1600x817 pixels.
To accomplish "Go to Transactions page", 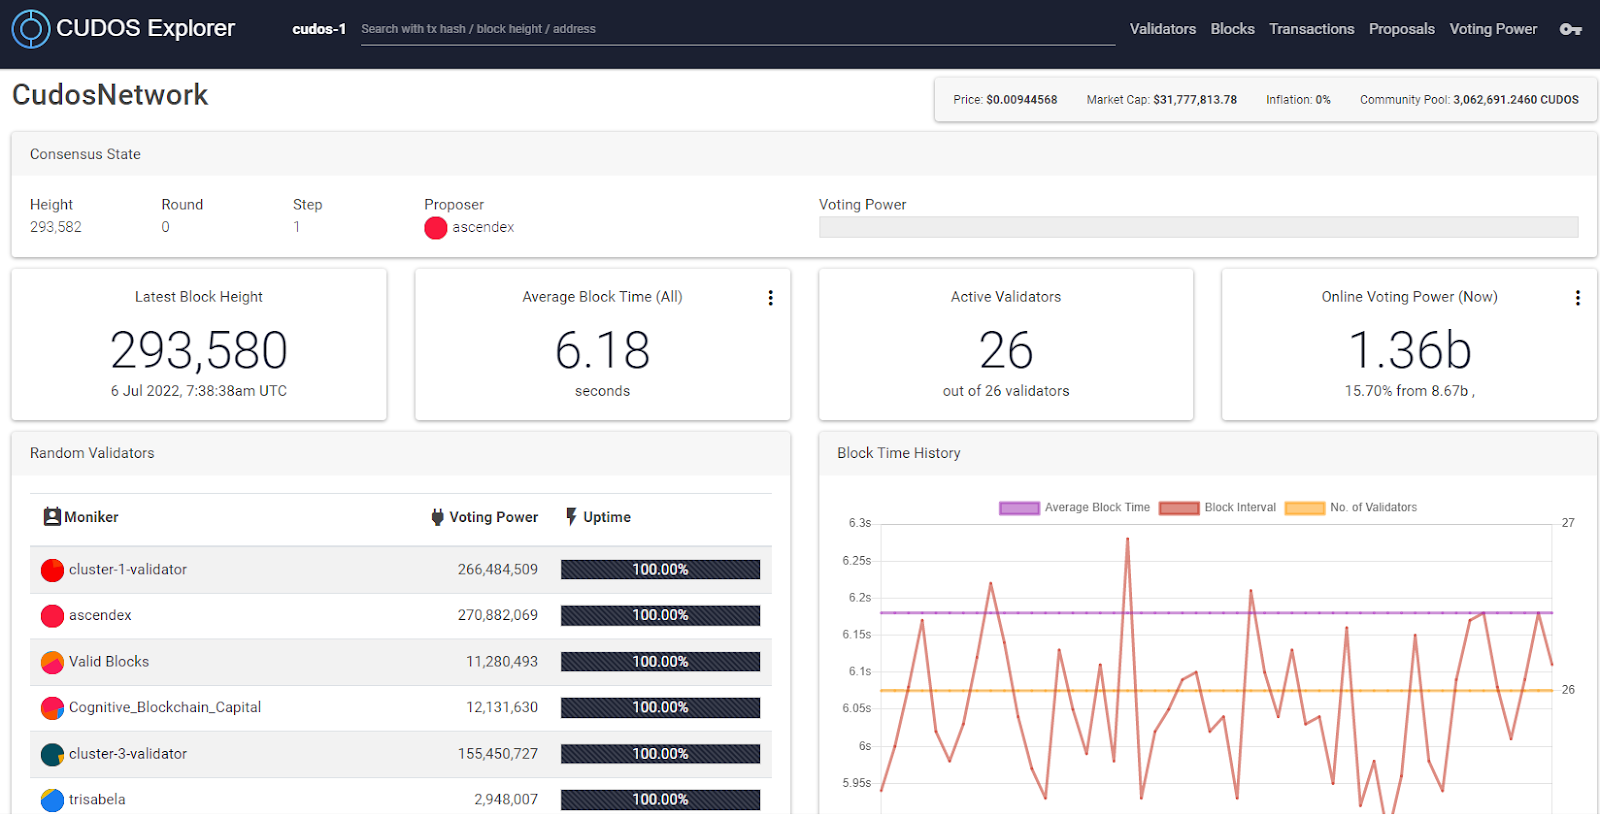I will 1311,29.
